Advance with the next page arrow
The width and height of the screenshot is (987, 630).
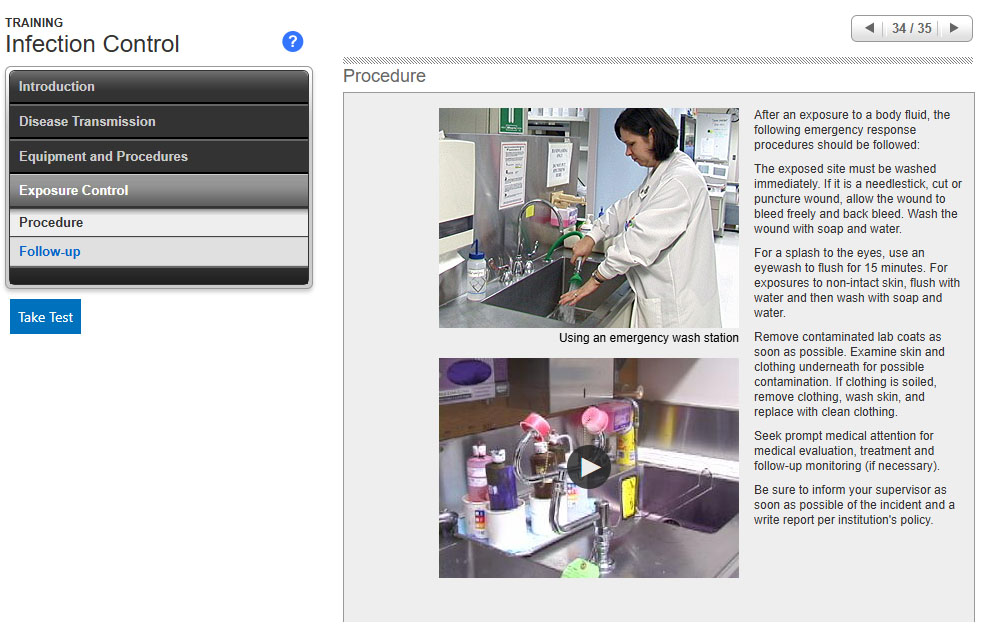coord(955,28)
